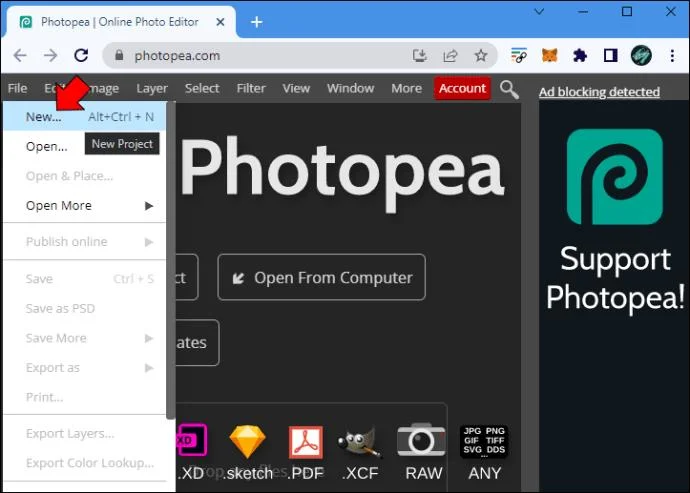This screenshot has height=493, width=690.
Task: Click the link-list extension icon
Action: [519, 55]
